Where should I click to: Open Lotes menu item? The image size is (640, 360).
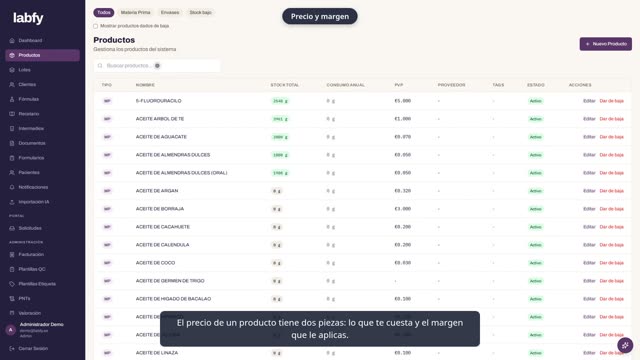click(42, 70)
